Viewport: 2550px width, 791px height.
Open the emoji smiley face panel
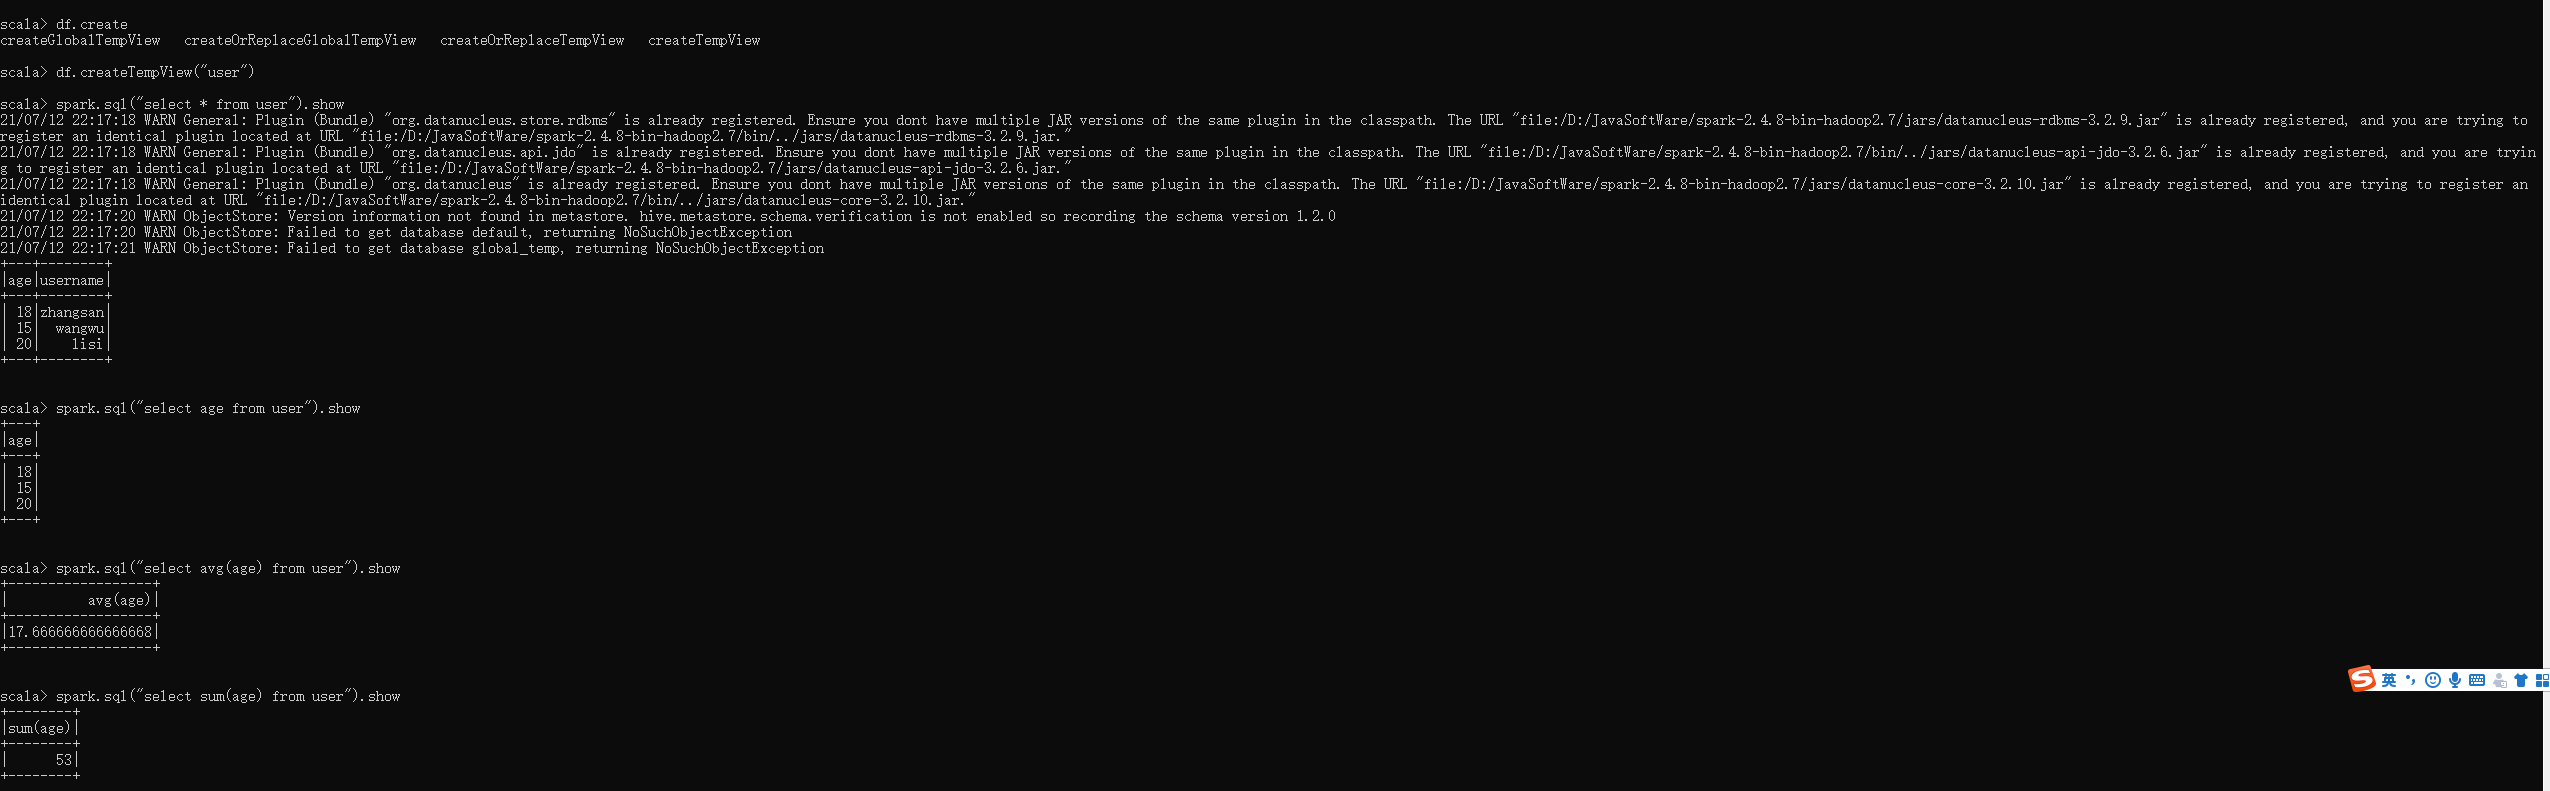pos(2433,680)
